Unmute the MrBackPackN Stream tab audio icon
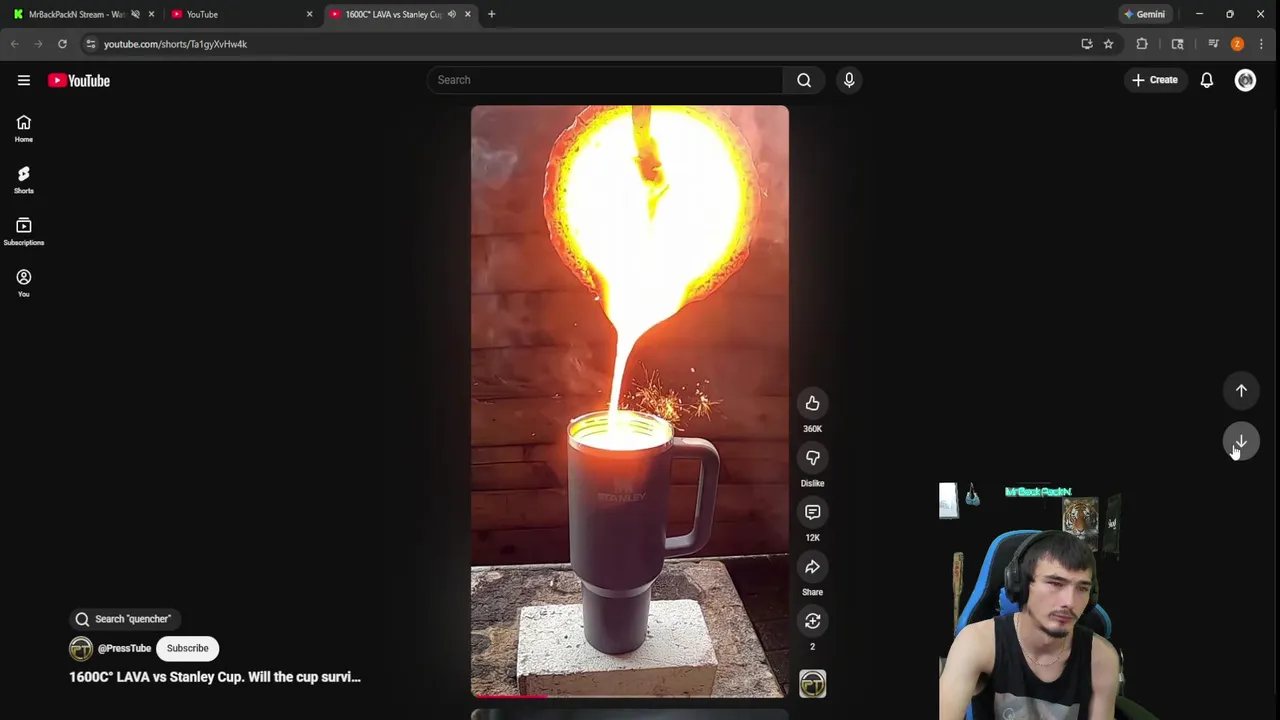This screenshot has width=1280, height=720. coord(135,14)
